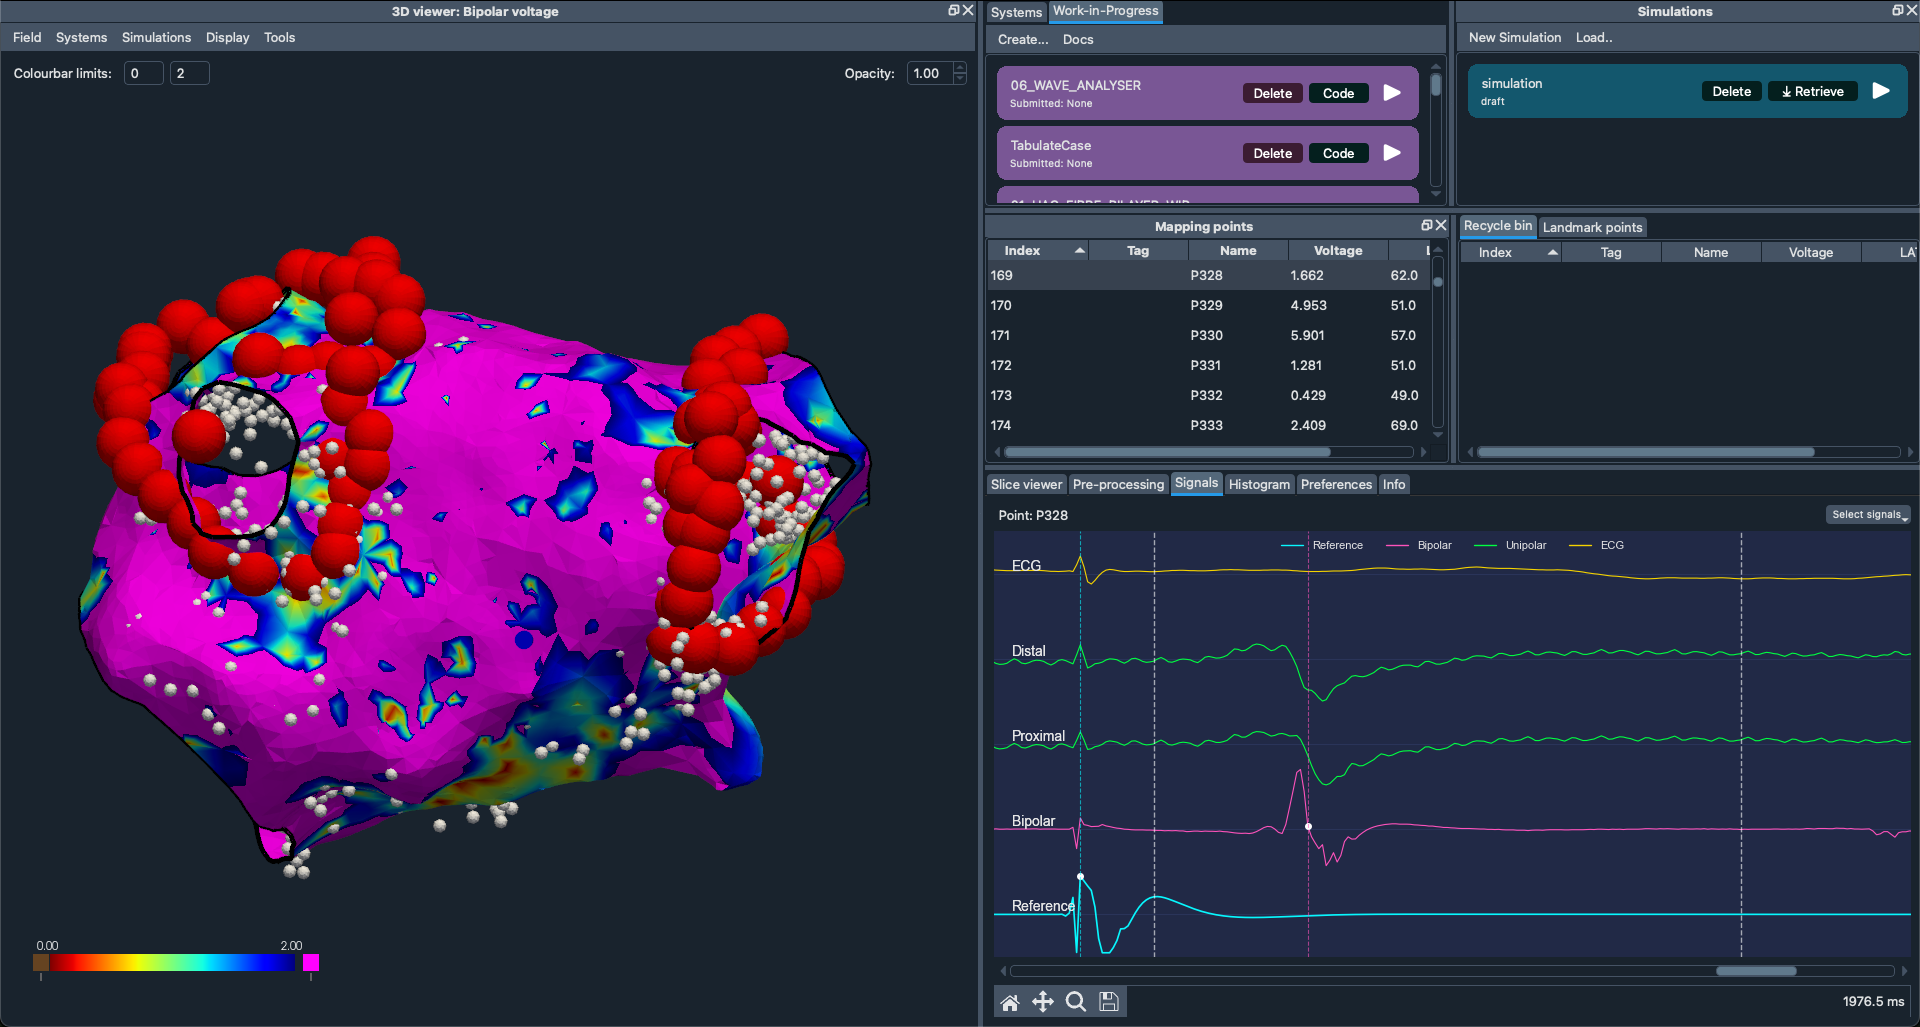1920x1027 pixels.
Task: Click the signals time scrollbar handle
Action: 1756,971
